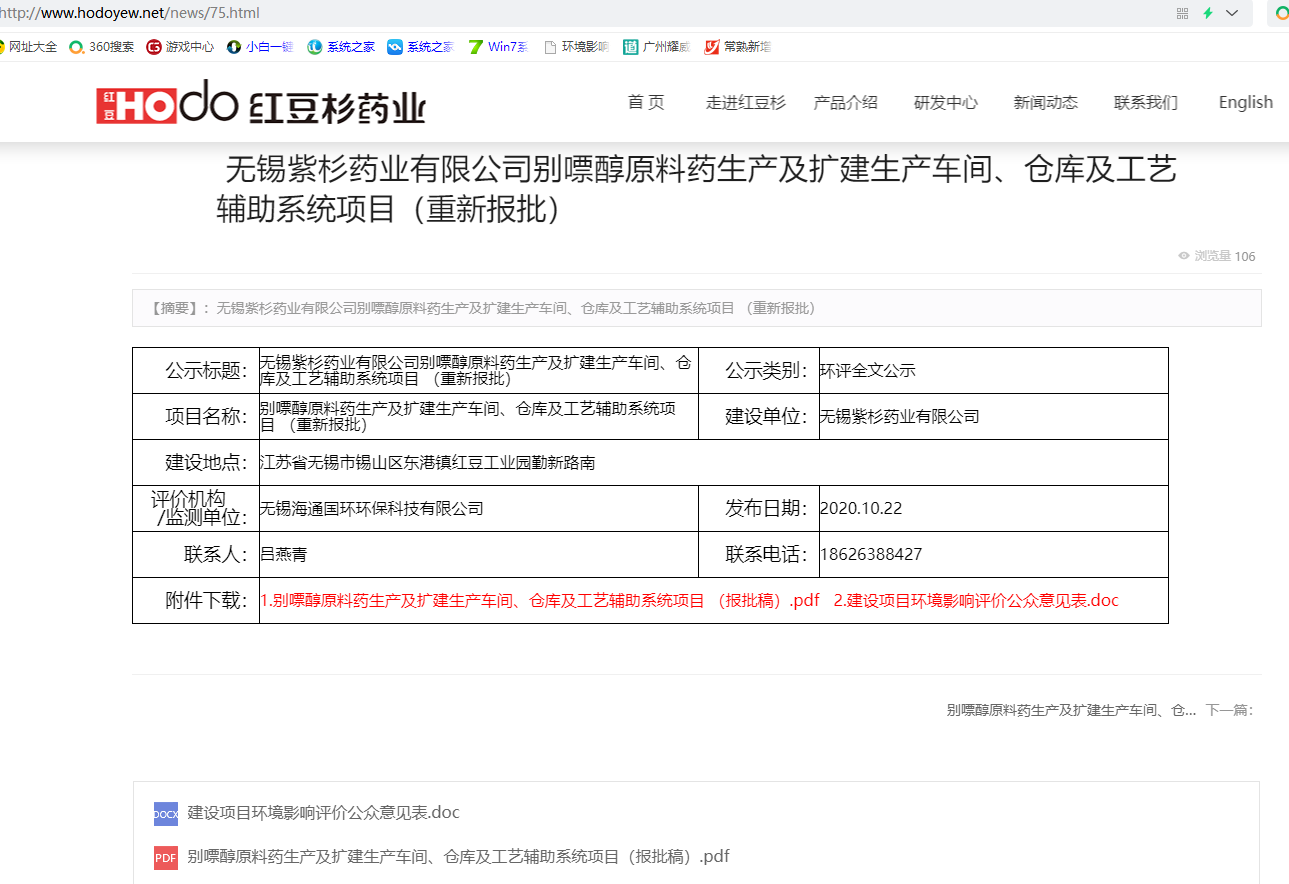Click the 下一篇 label
1289x884 pixels.
1229,710
